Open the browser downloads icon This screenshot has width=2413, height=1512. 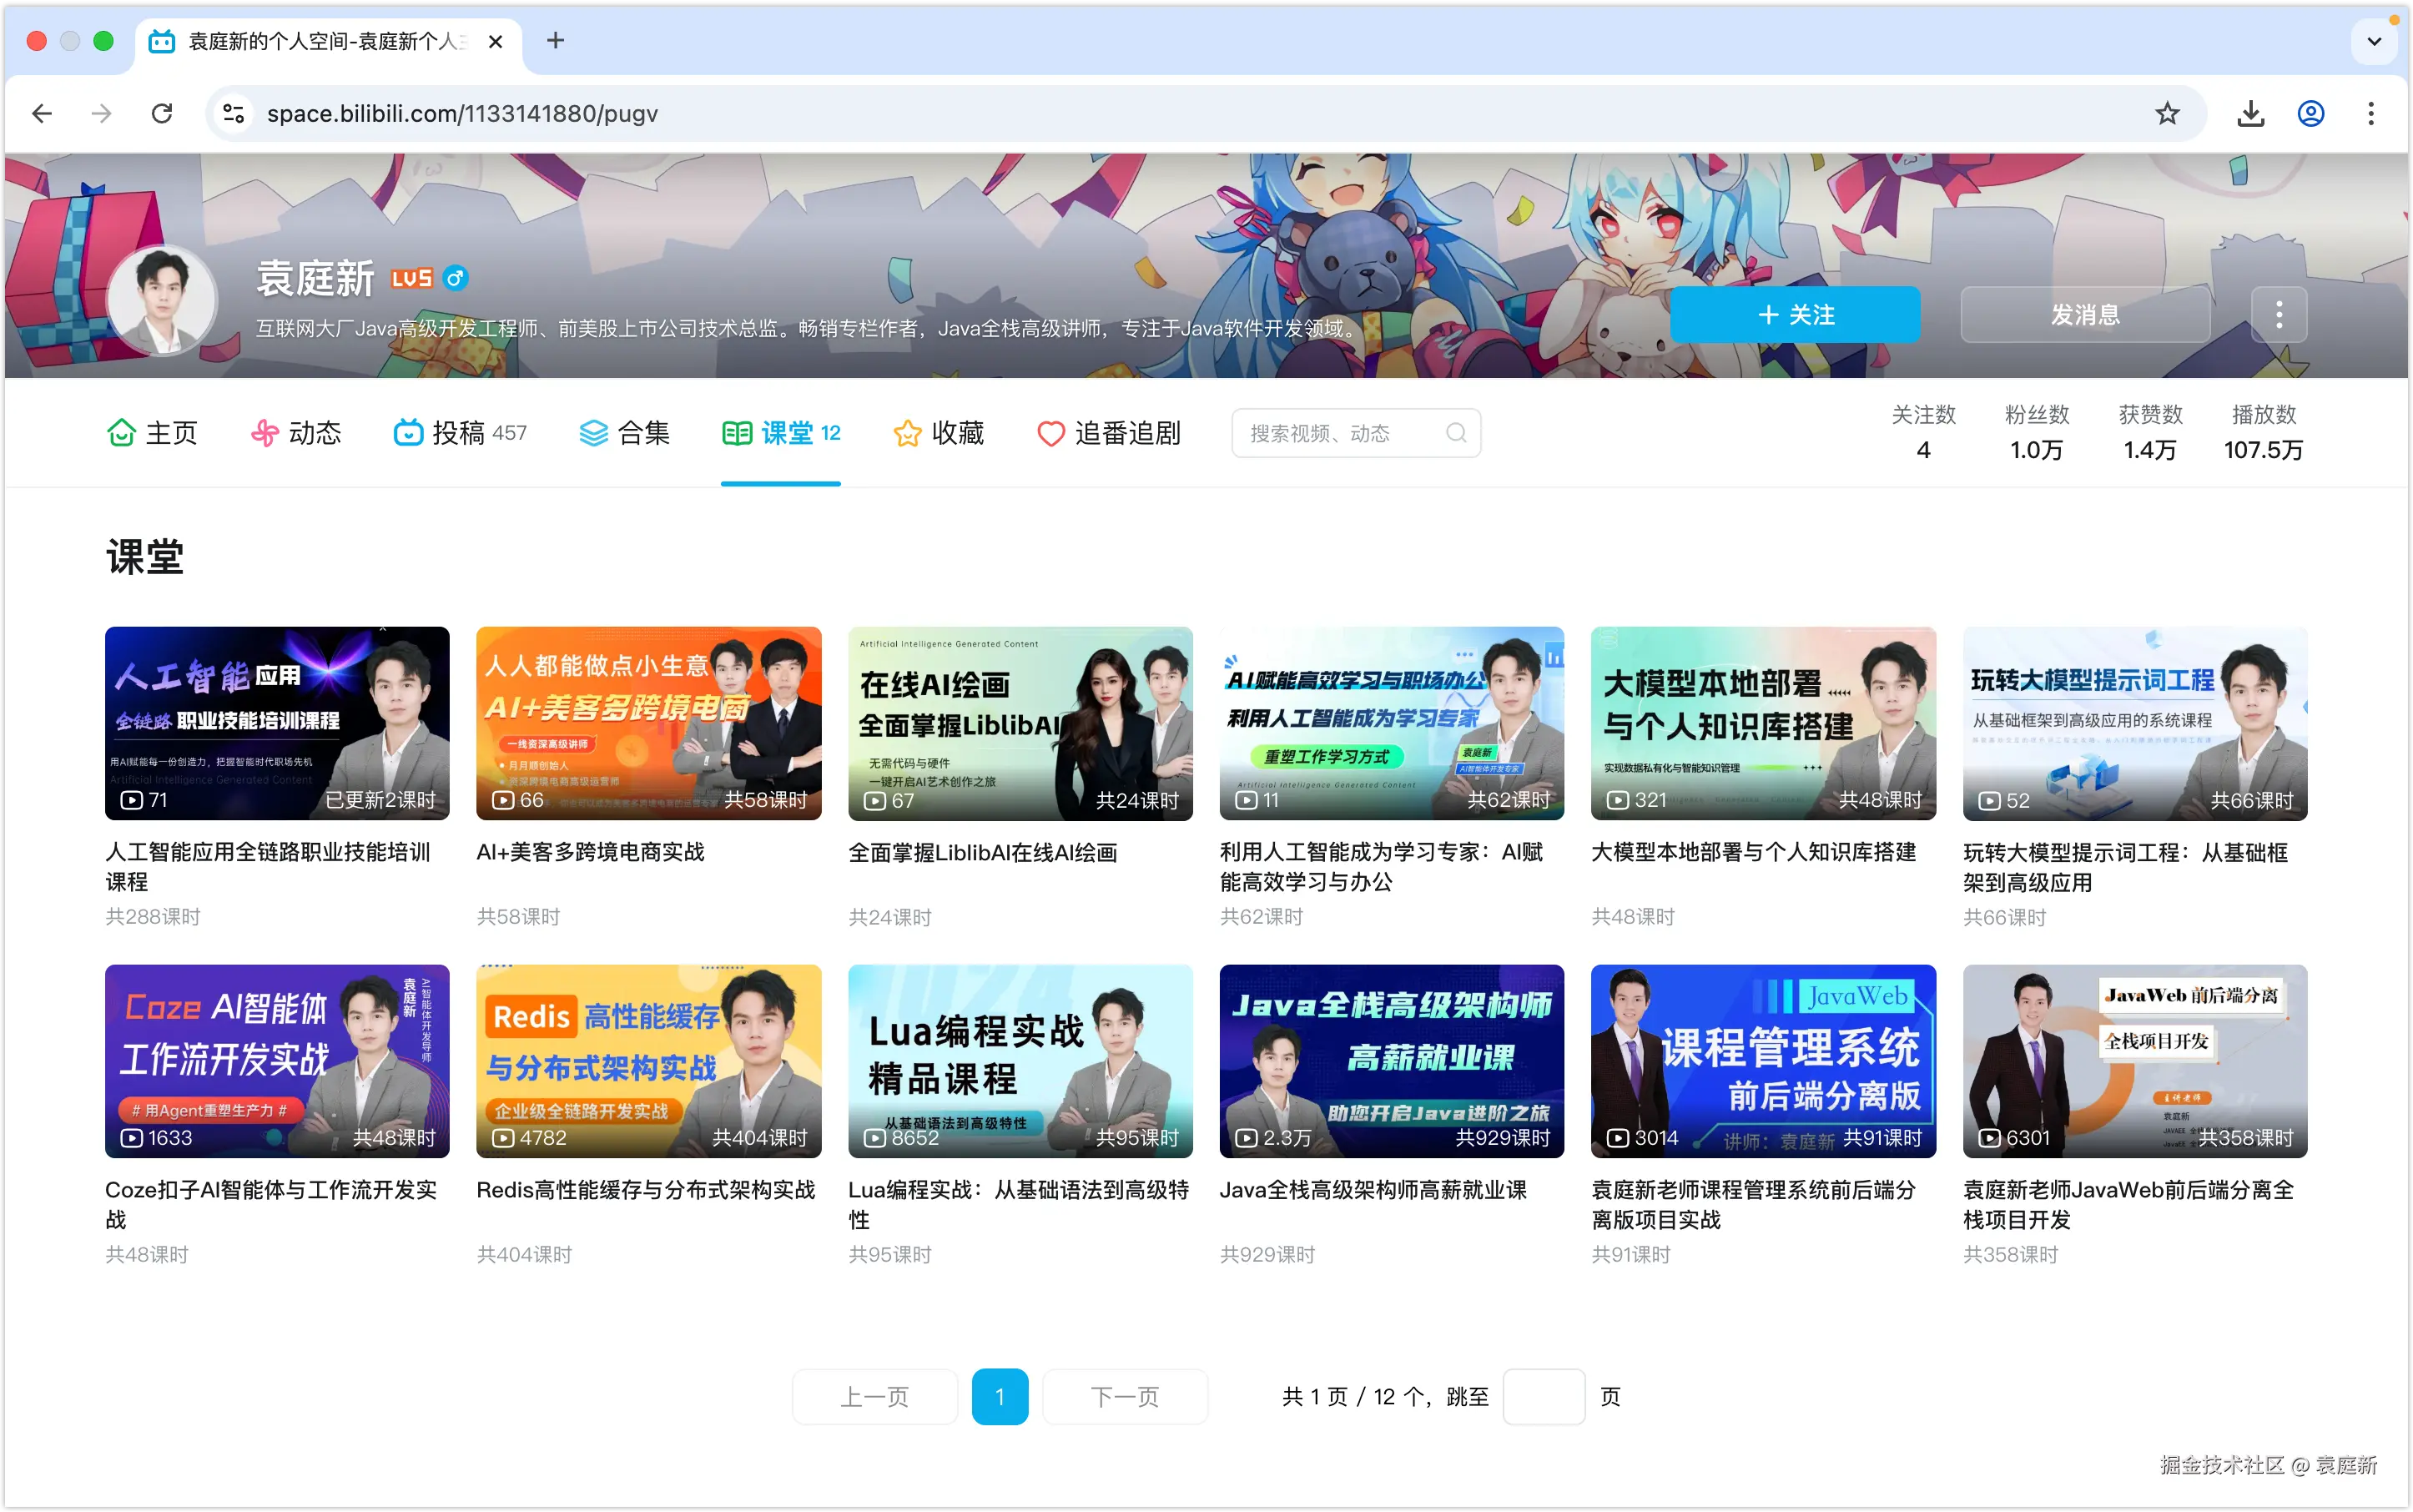click(2250, 113)
